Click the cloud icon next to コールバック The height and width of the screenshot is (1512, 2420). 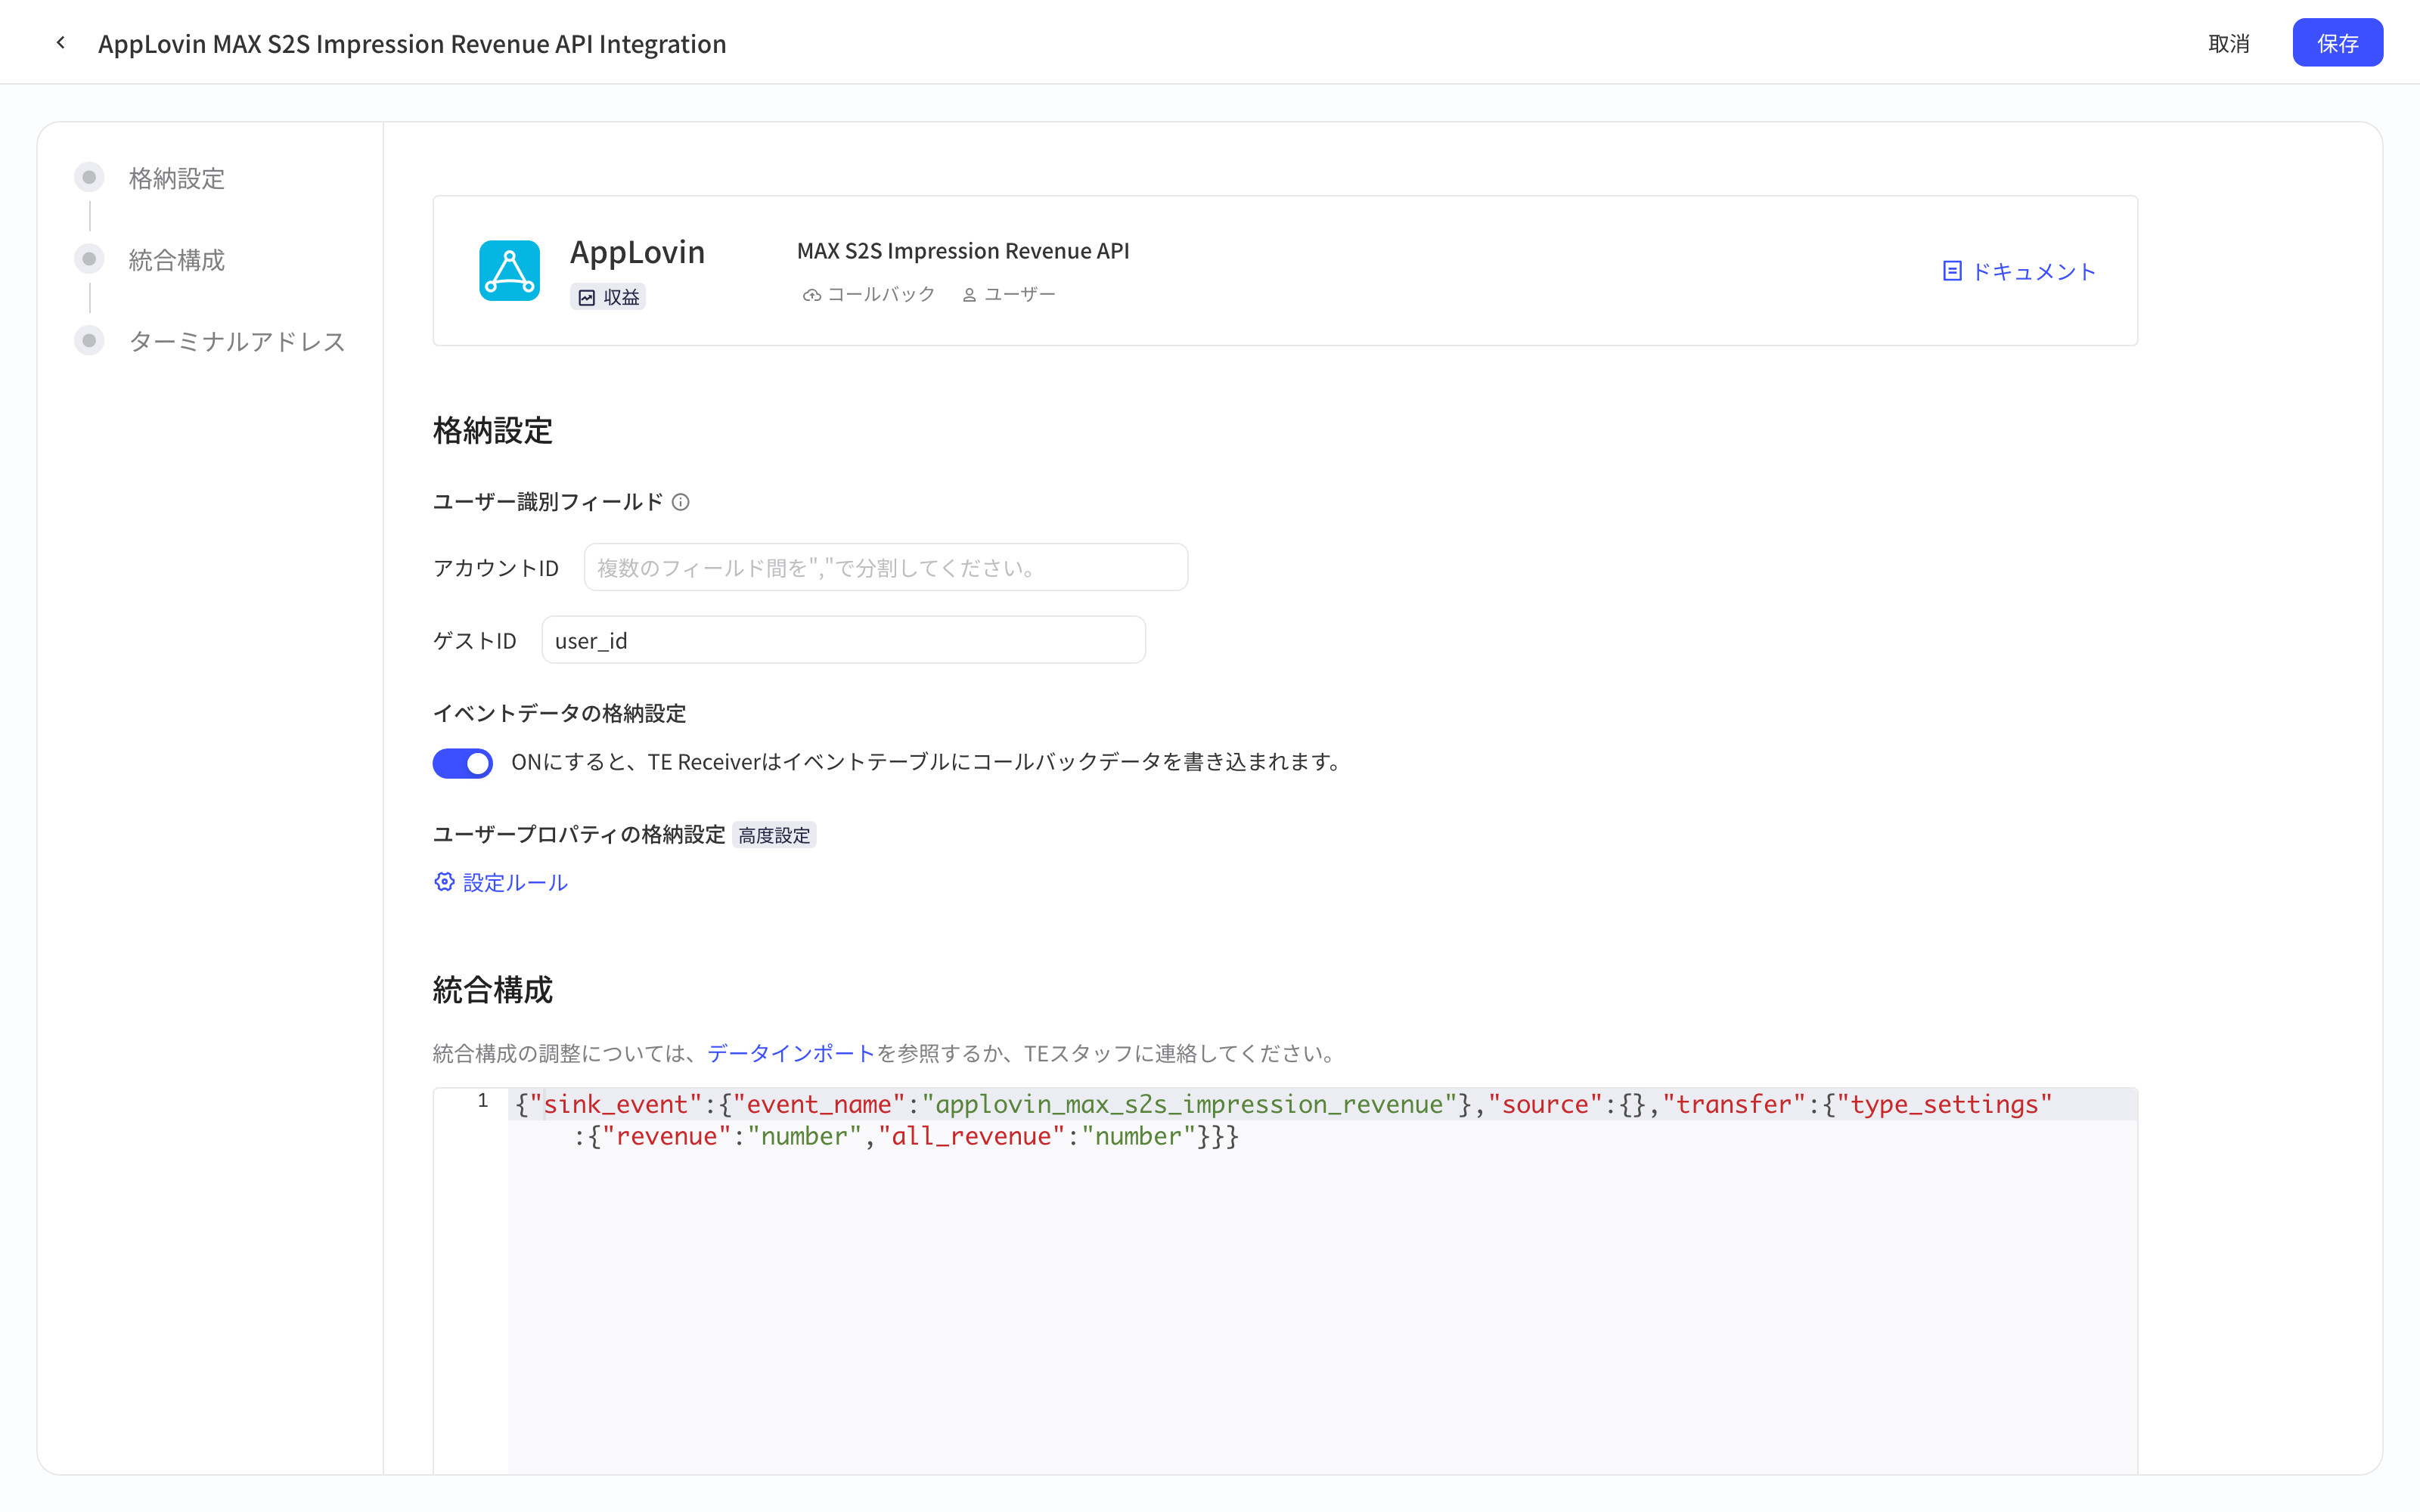[812, 295]
